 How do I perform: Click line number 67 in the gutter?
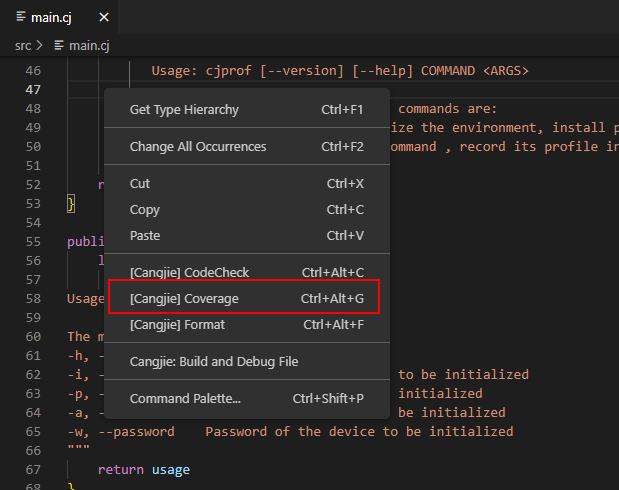(x=32, y=470)
